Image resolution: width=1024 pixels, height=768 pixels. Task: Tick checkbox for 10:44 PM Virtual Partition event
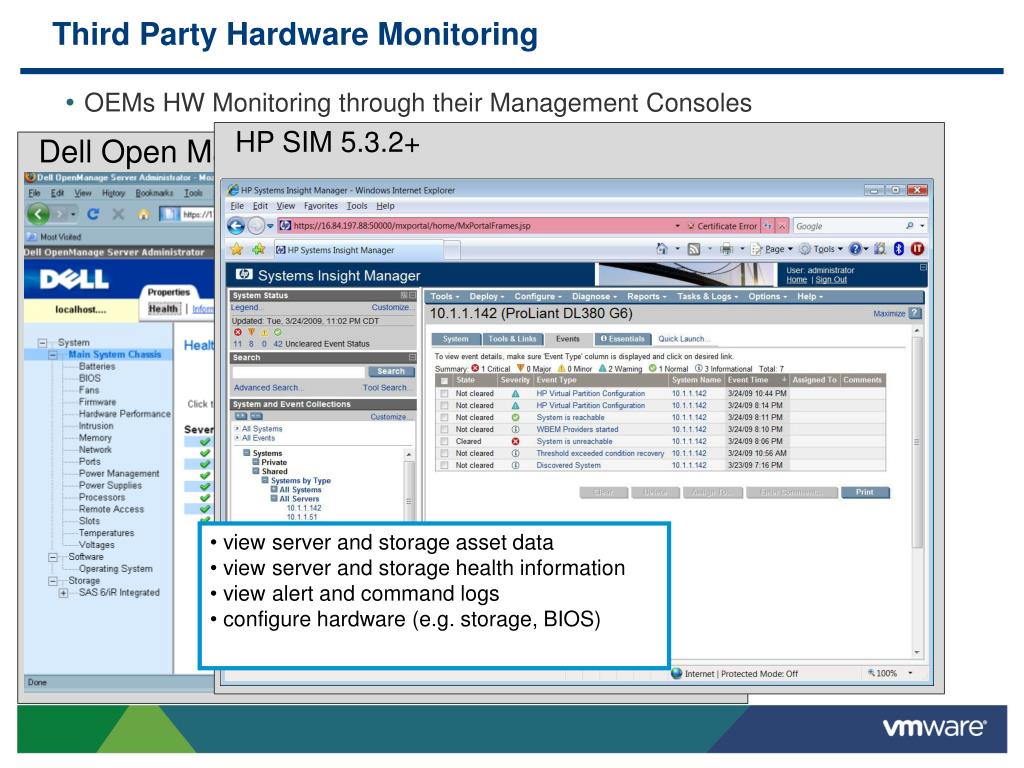pos(444,394)
